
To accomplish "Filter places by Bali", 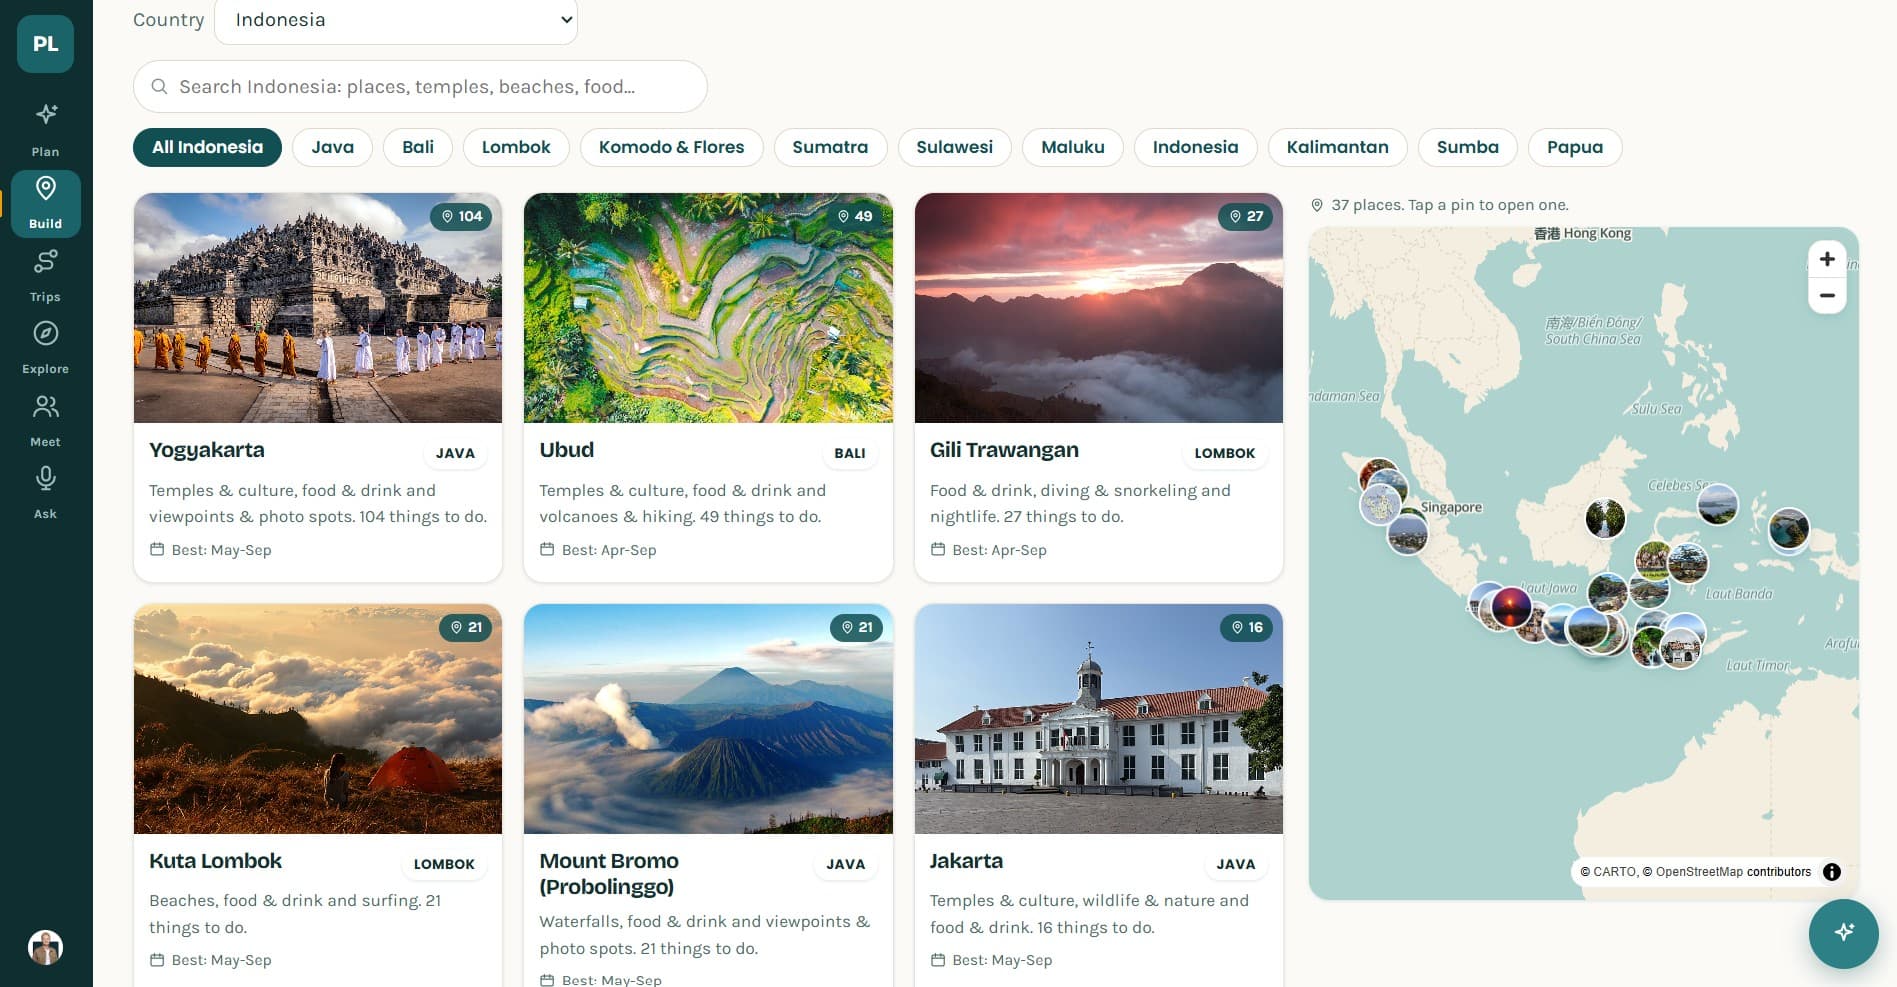I will coord(418,147).
